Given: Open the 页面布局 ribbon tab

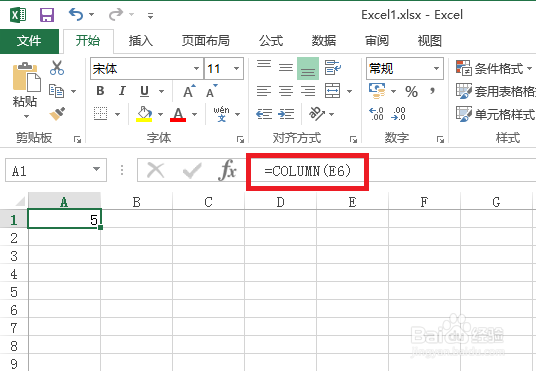Looking at the screenshot, I should click(x=205, y=41).
